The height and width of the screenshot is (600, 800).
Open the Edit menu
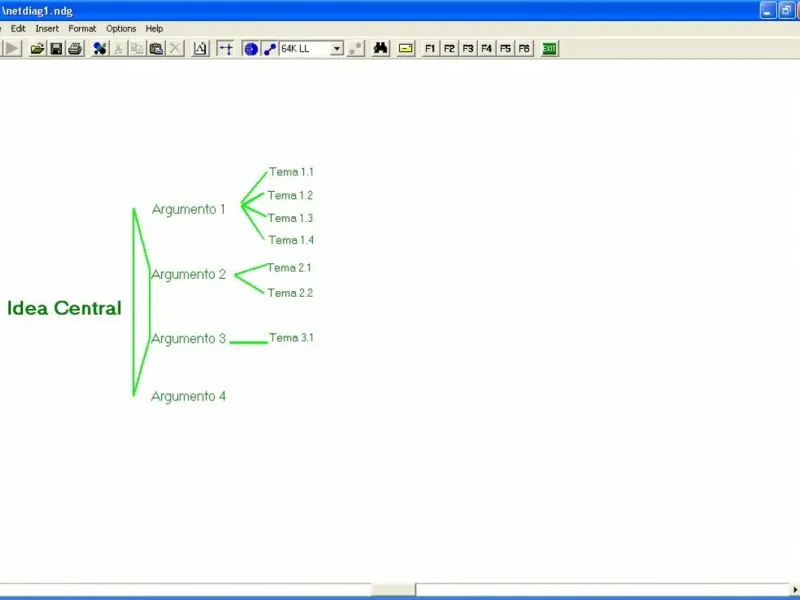[18, 29]
